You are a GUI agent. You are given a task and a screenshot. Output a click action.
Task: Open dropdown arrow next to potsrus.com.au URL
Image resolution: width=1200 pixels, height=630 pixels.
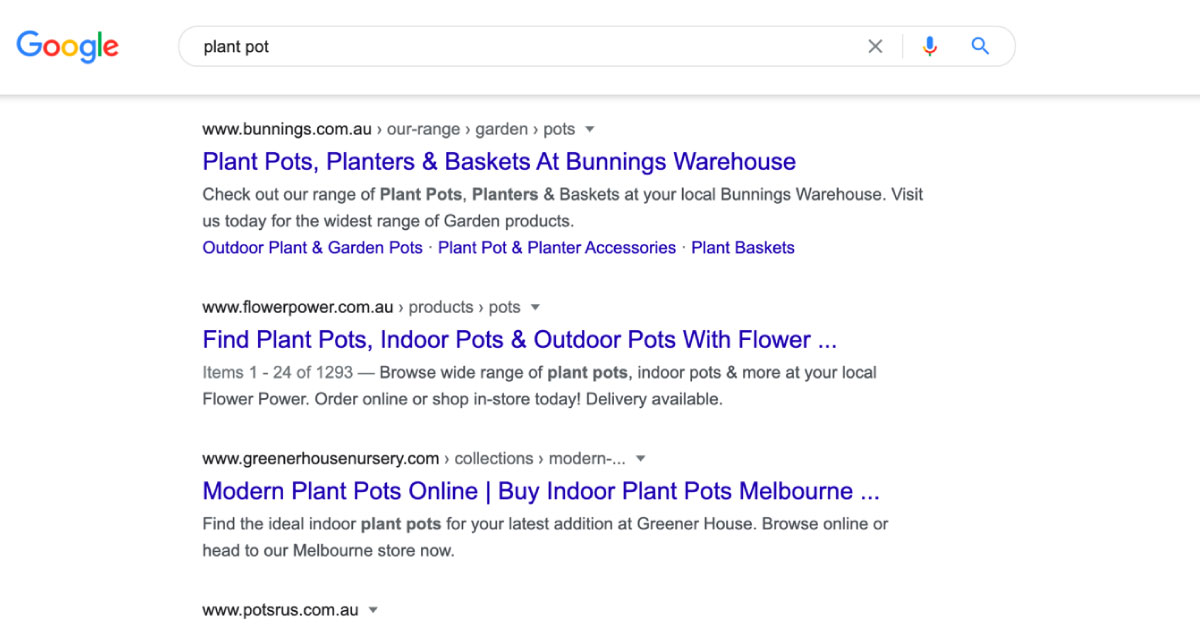[x=373, y=610]
